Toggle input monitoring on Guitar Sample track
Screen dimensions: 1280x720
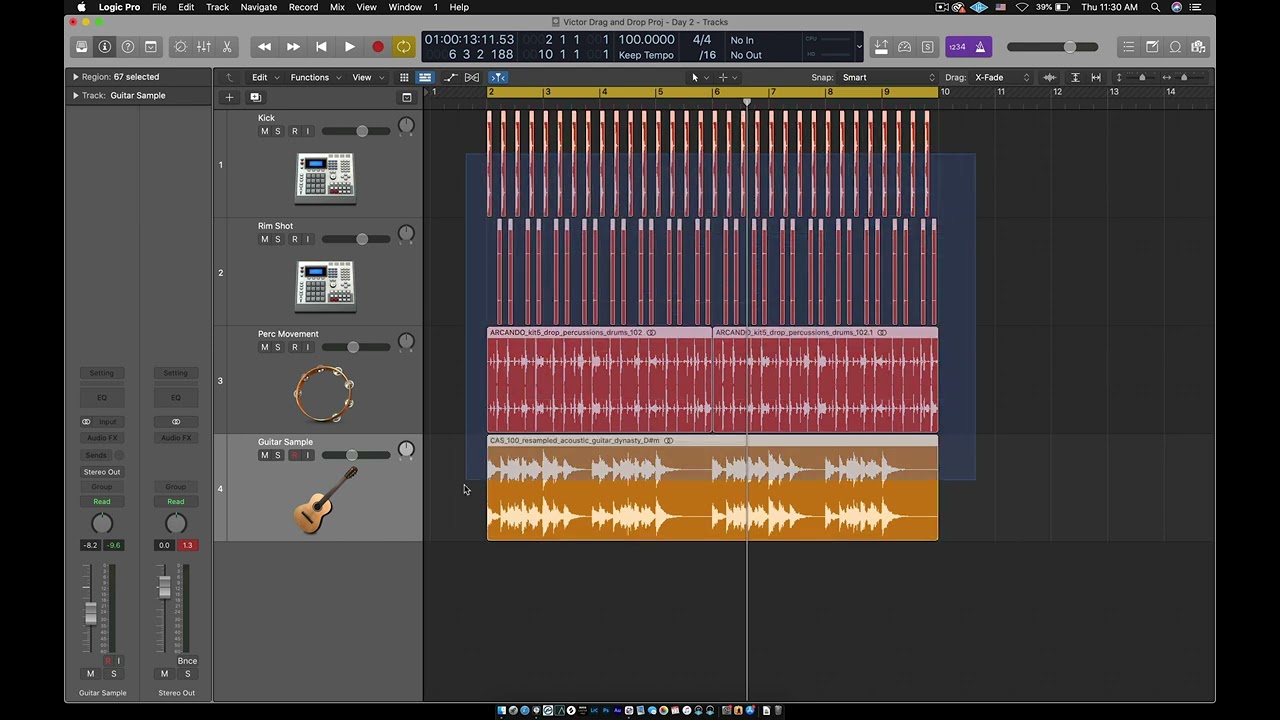pyautogui.click(x=308, y=455)
